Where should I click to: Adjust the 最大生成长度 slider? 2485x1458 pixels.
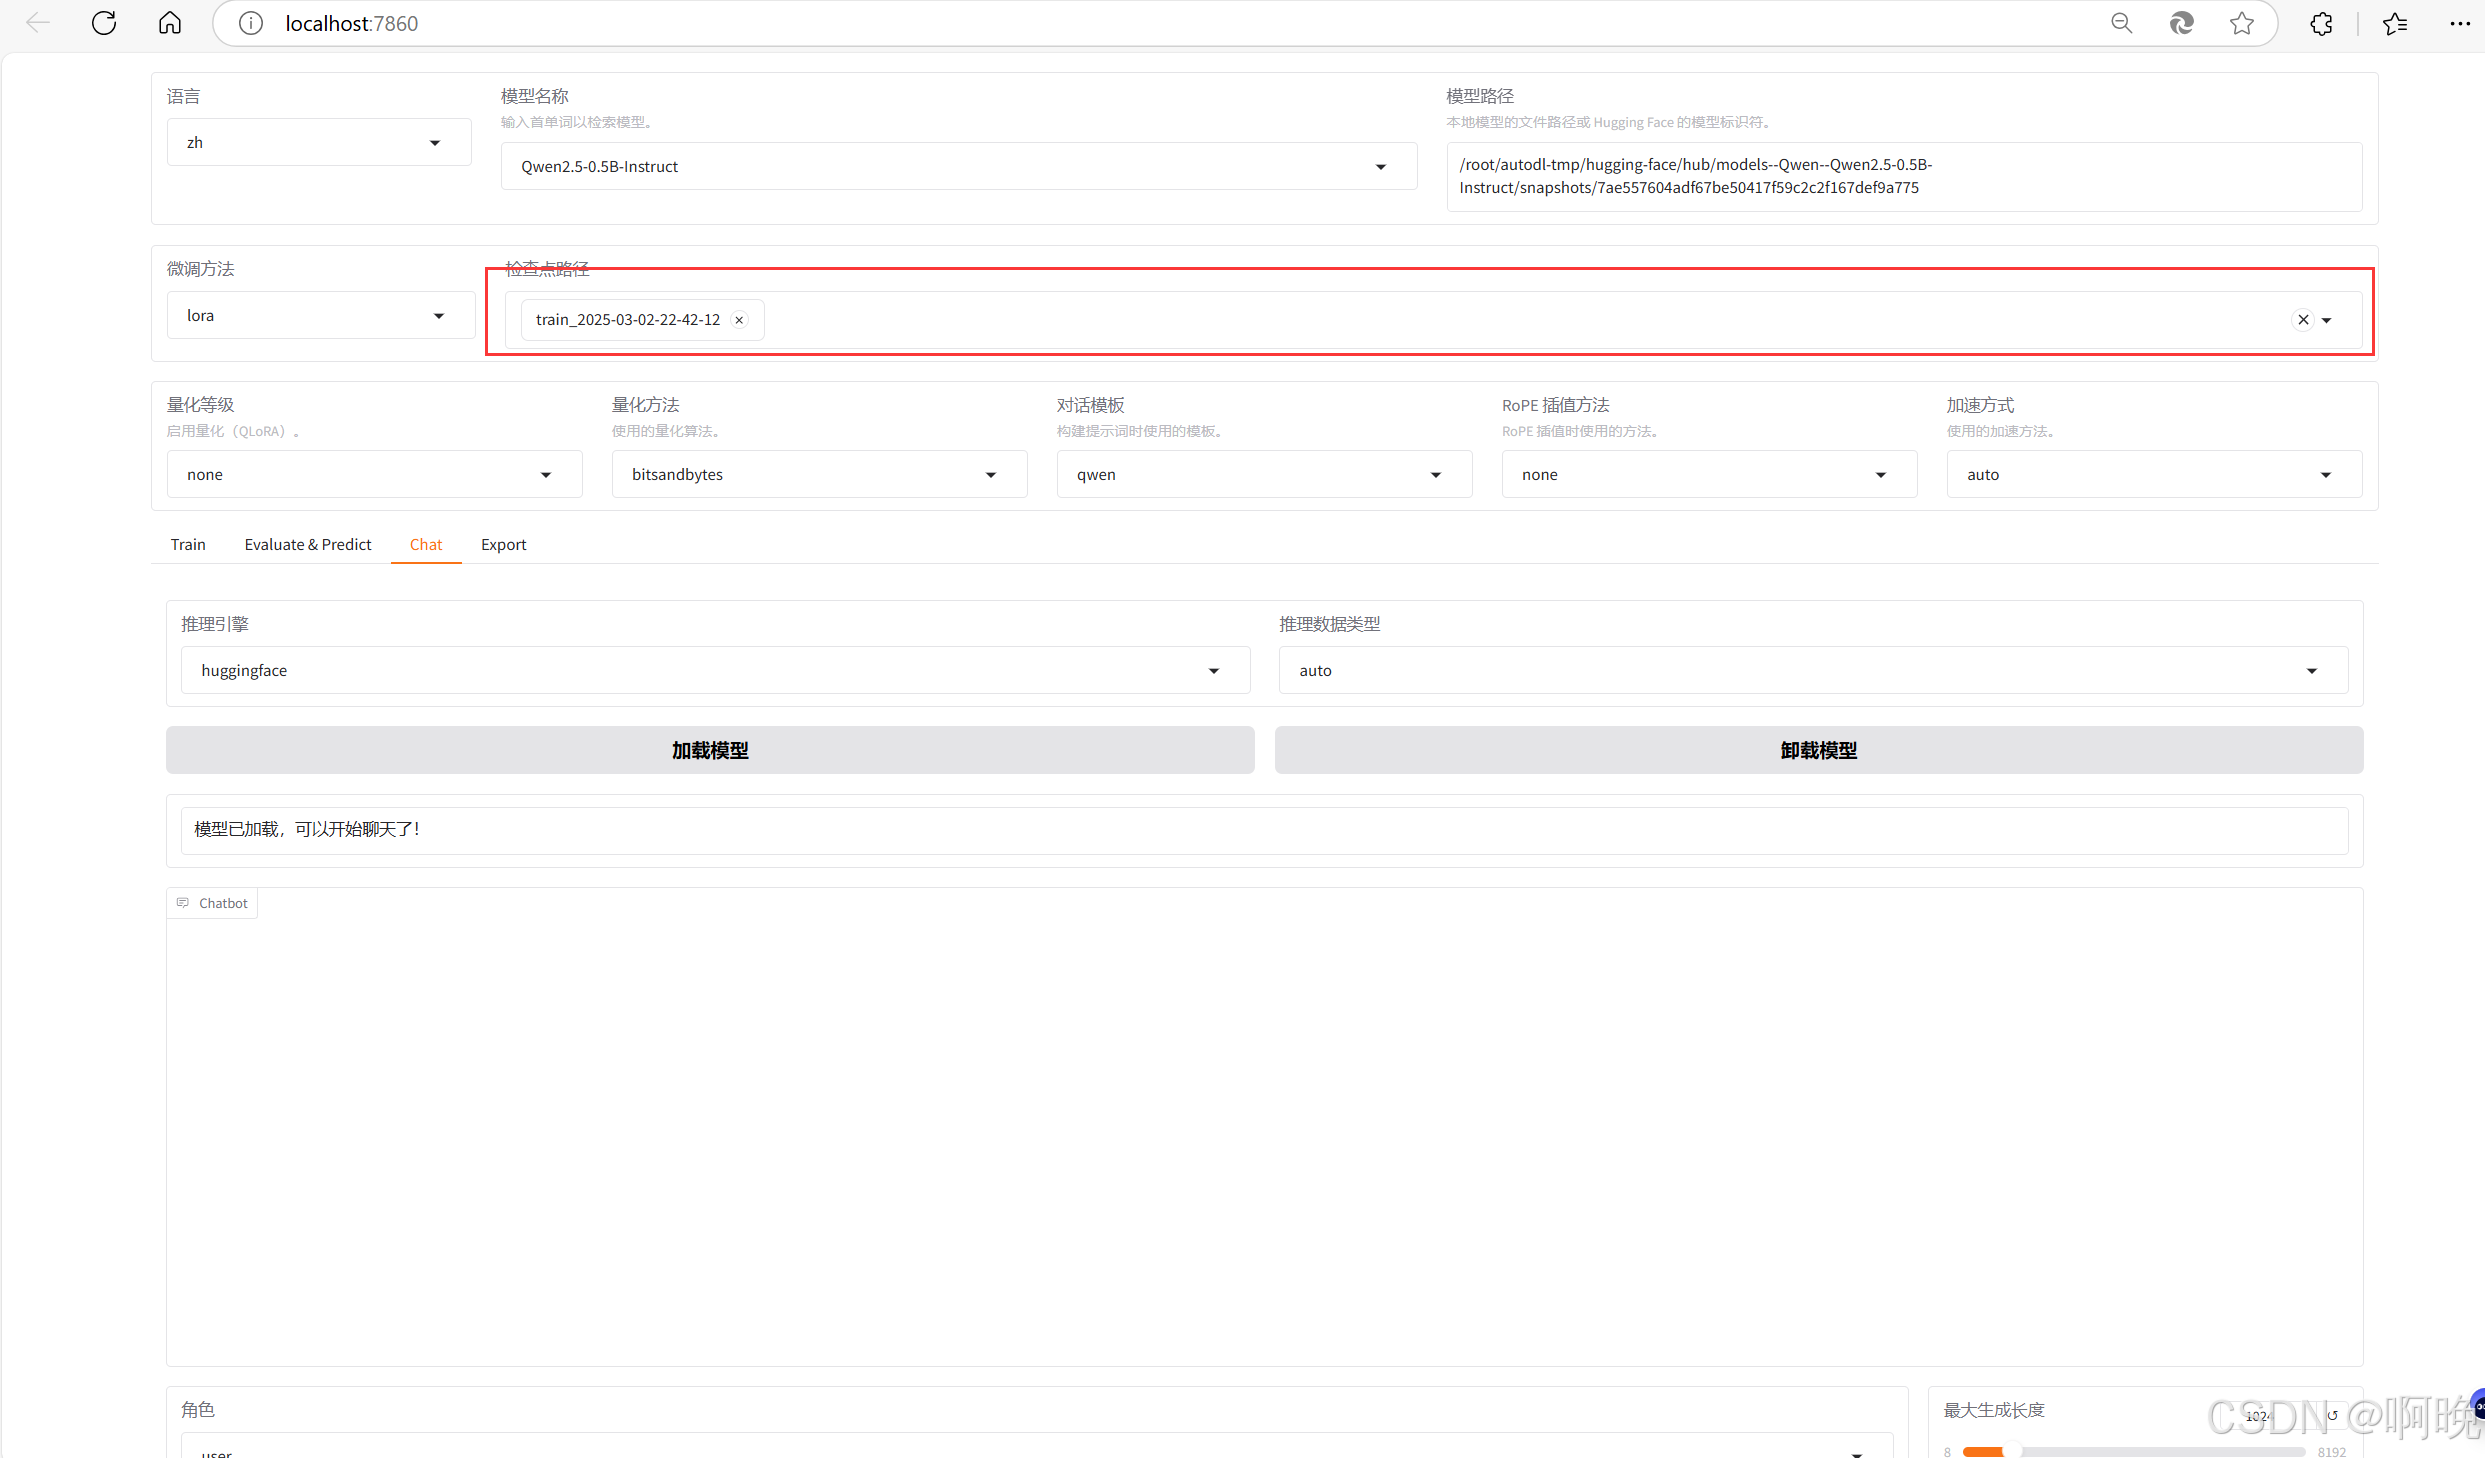click(x=2011, y=1450)
